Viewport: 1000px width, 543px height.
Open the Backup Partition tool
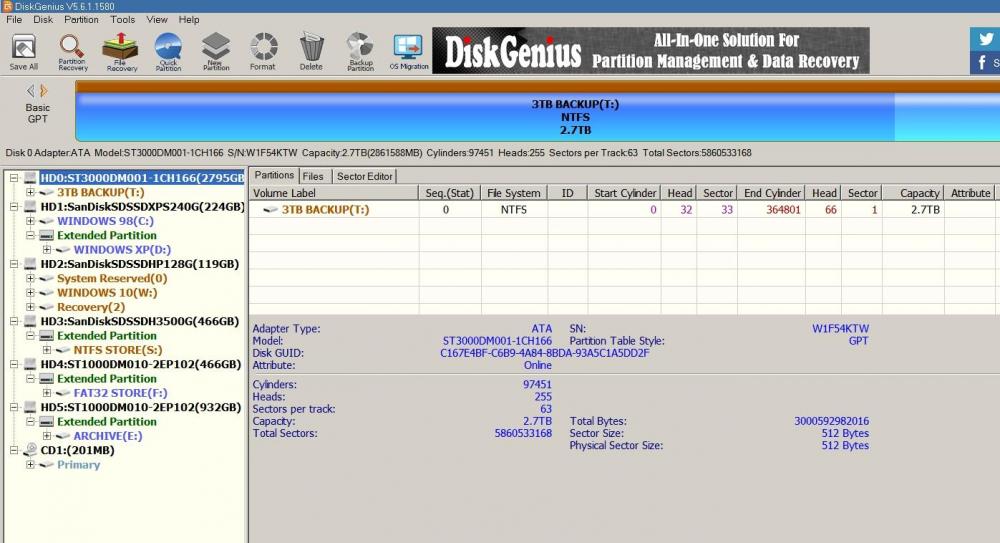(x=360, y=50)
